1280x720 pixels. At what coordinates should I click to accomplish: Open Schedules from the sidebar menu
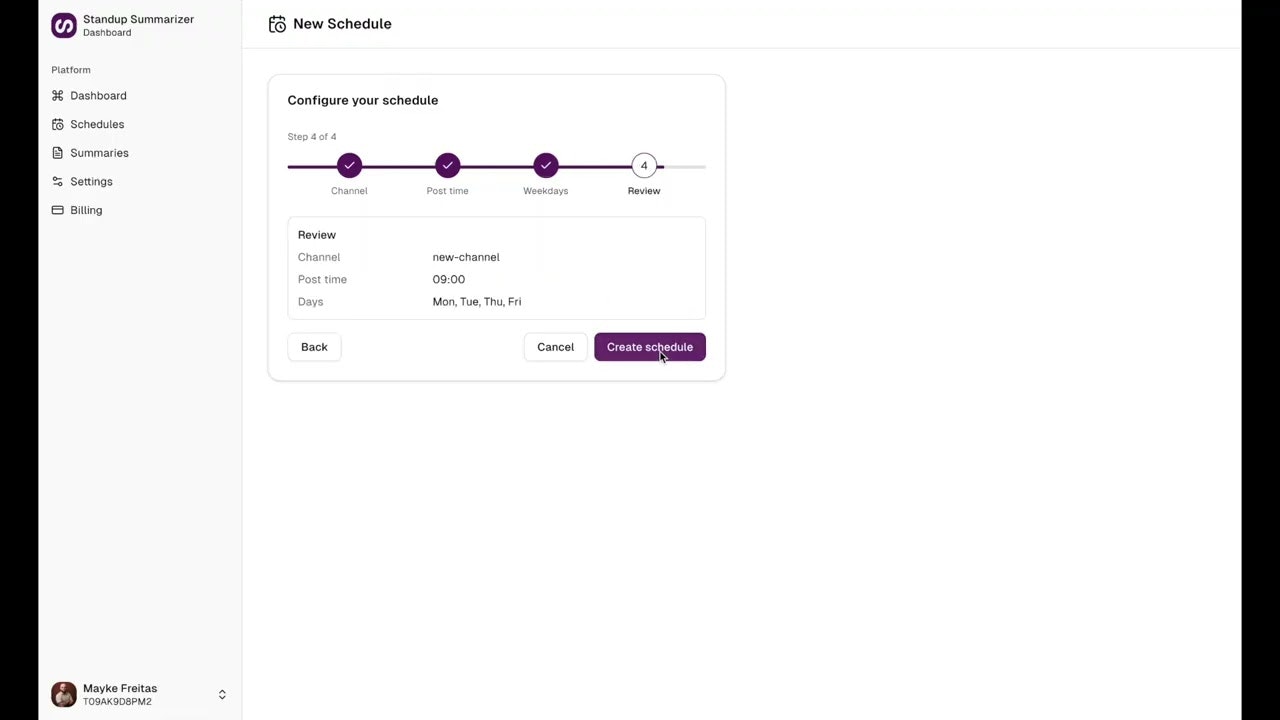click(x=97, y=124)
